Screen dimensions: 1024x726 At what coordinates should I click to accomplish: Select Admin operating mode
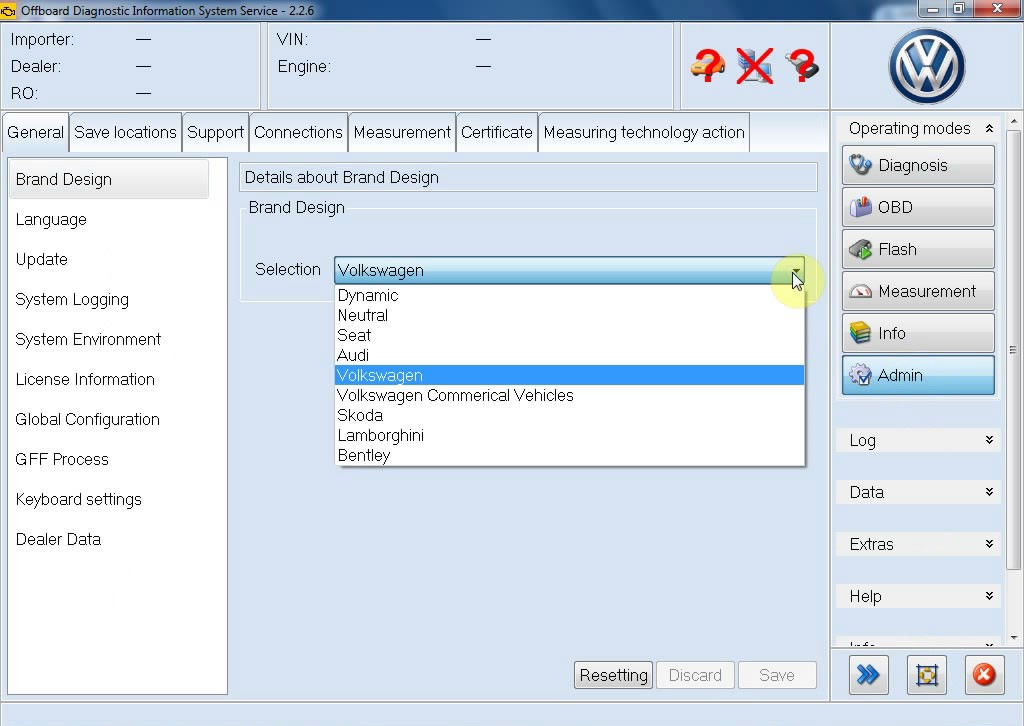click(x=918, y=375)
